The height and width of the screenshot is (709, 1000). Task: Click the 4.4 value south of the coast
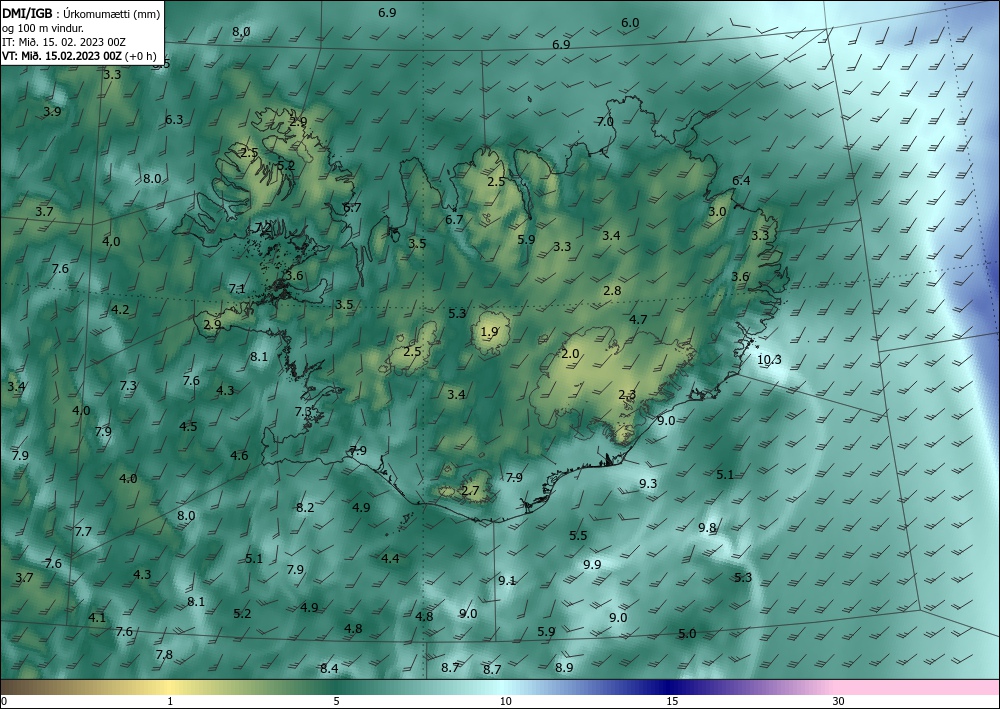pyautogui.click(x=390, y=559)
